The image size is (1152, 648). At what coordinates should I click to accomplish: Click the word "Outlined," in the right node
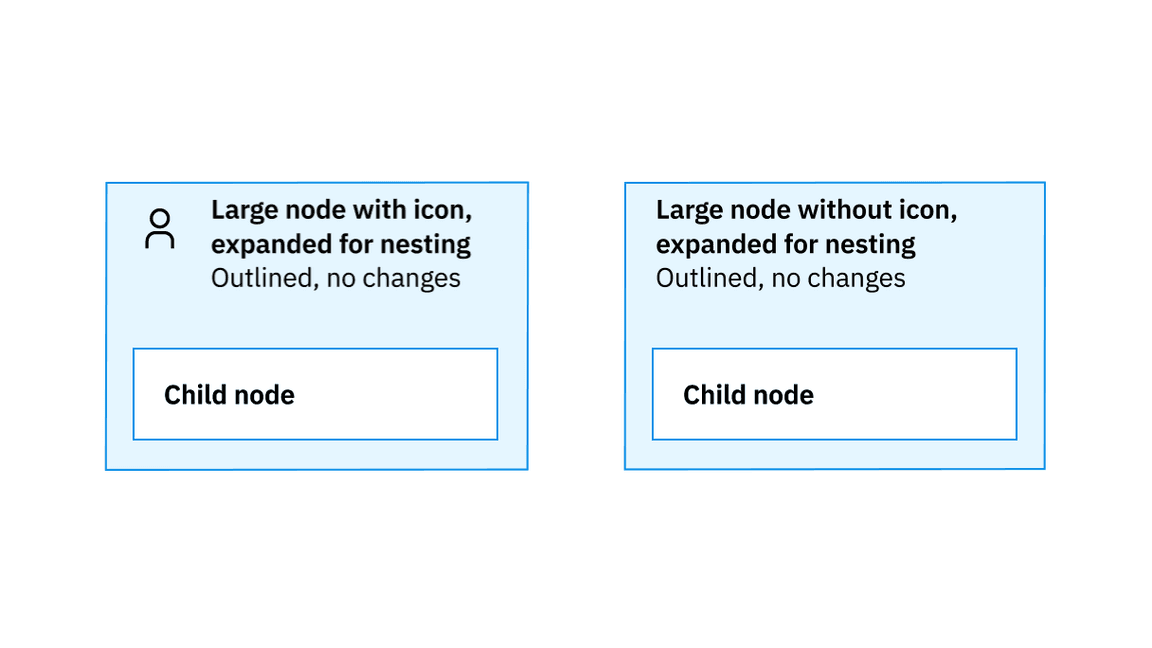coord(709,278)
